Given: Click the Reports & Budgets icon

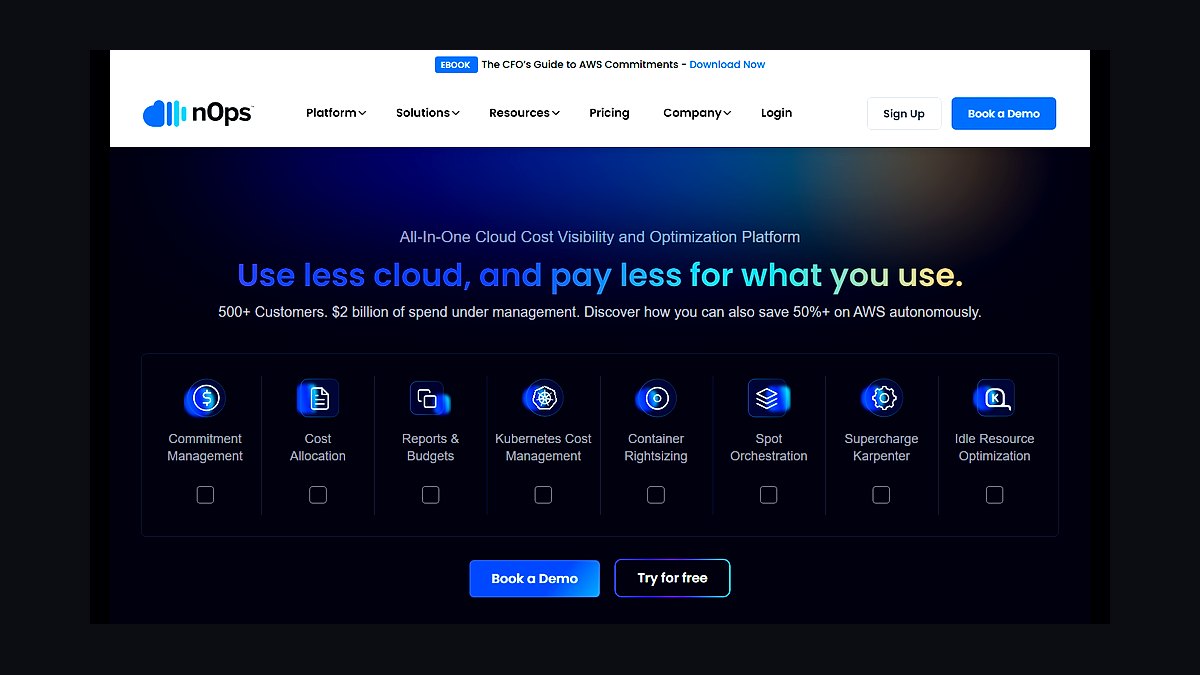Looking at the screenshot, I should point(430,398).
